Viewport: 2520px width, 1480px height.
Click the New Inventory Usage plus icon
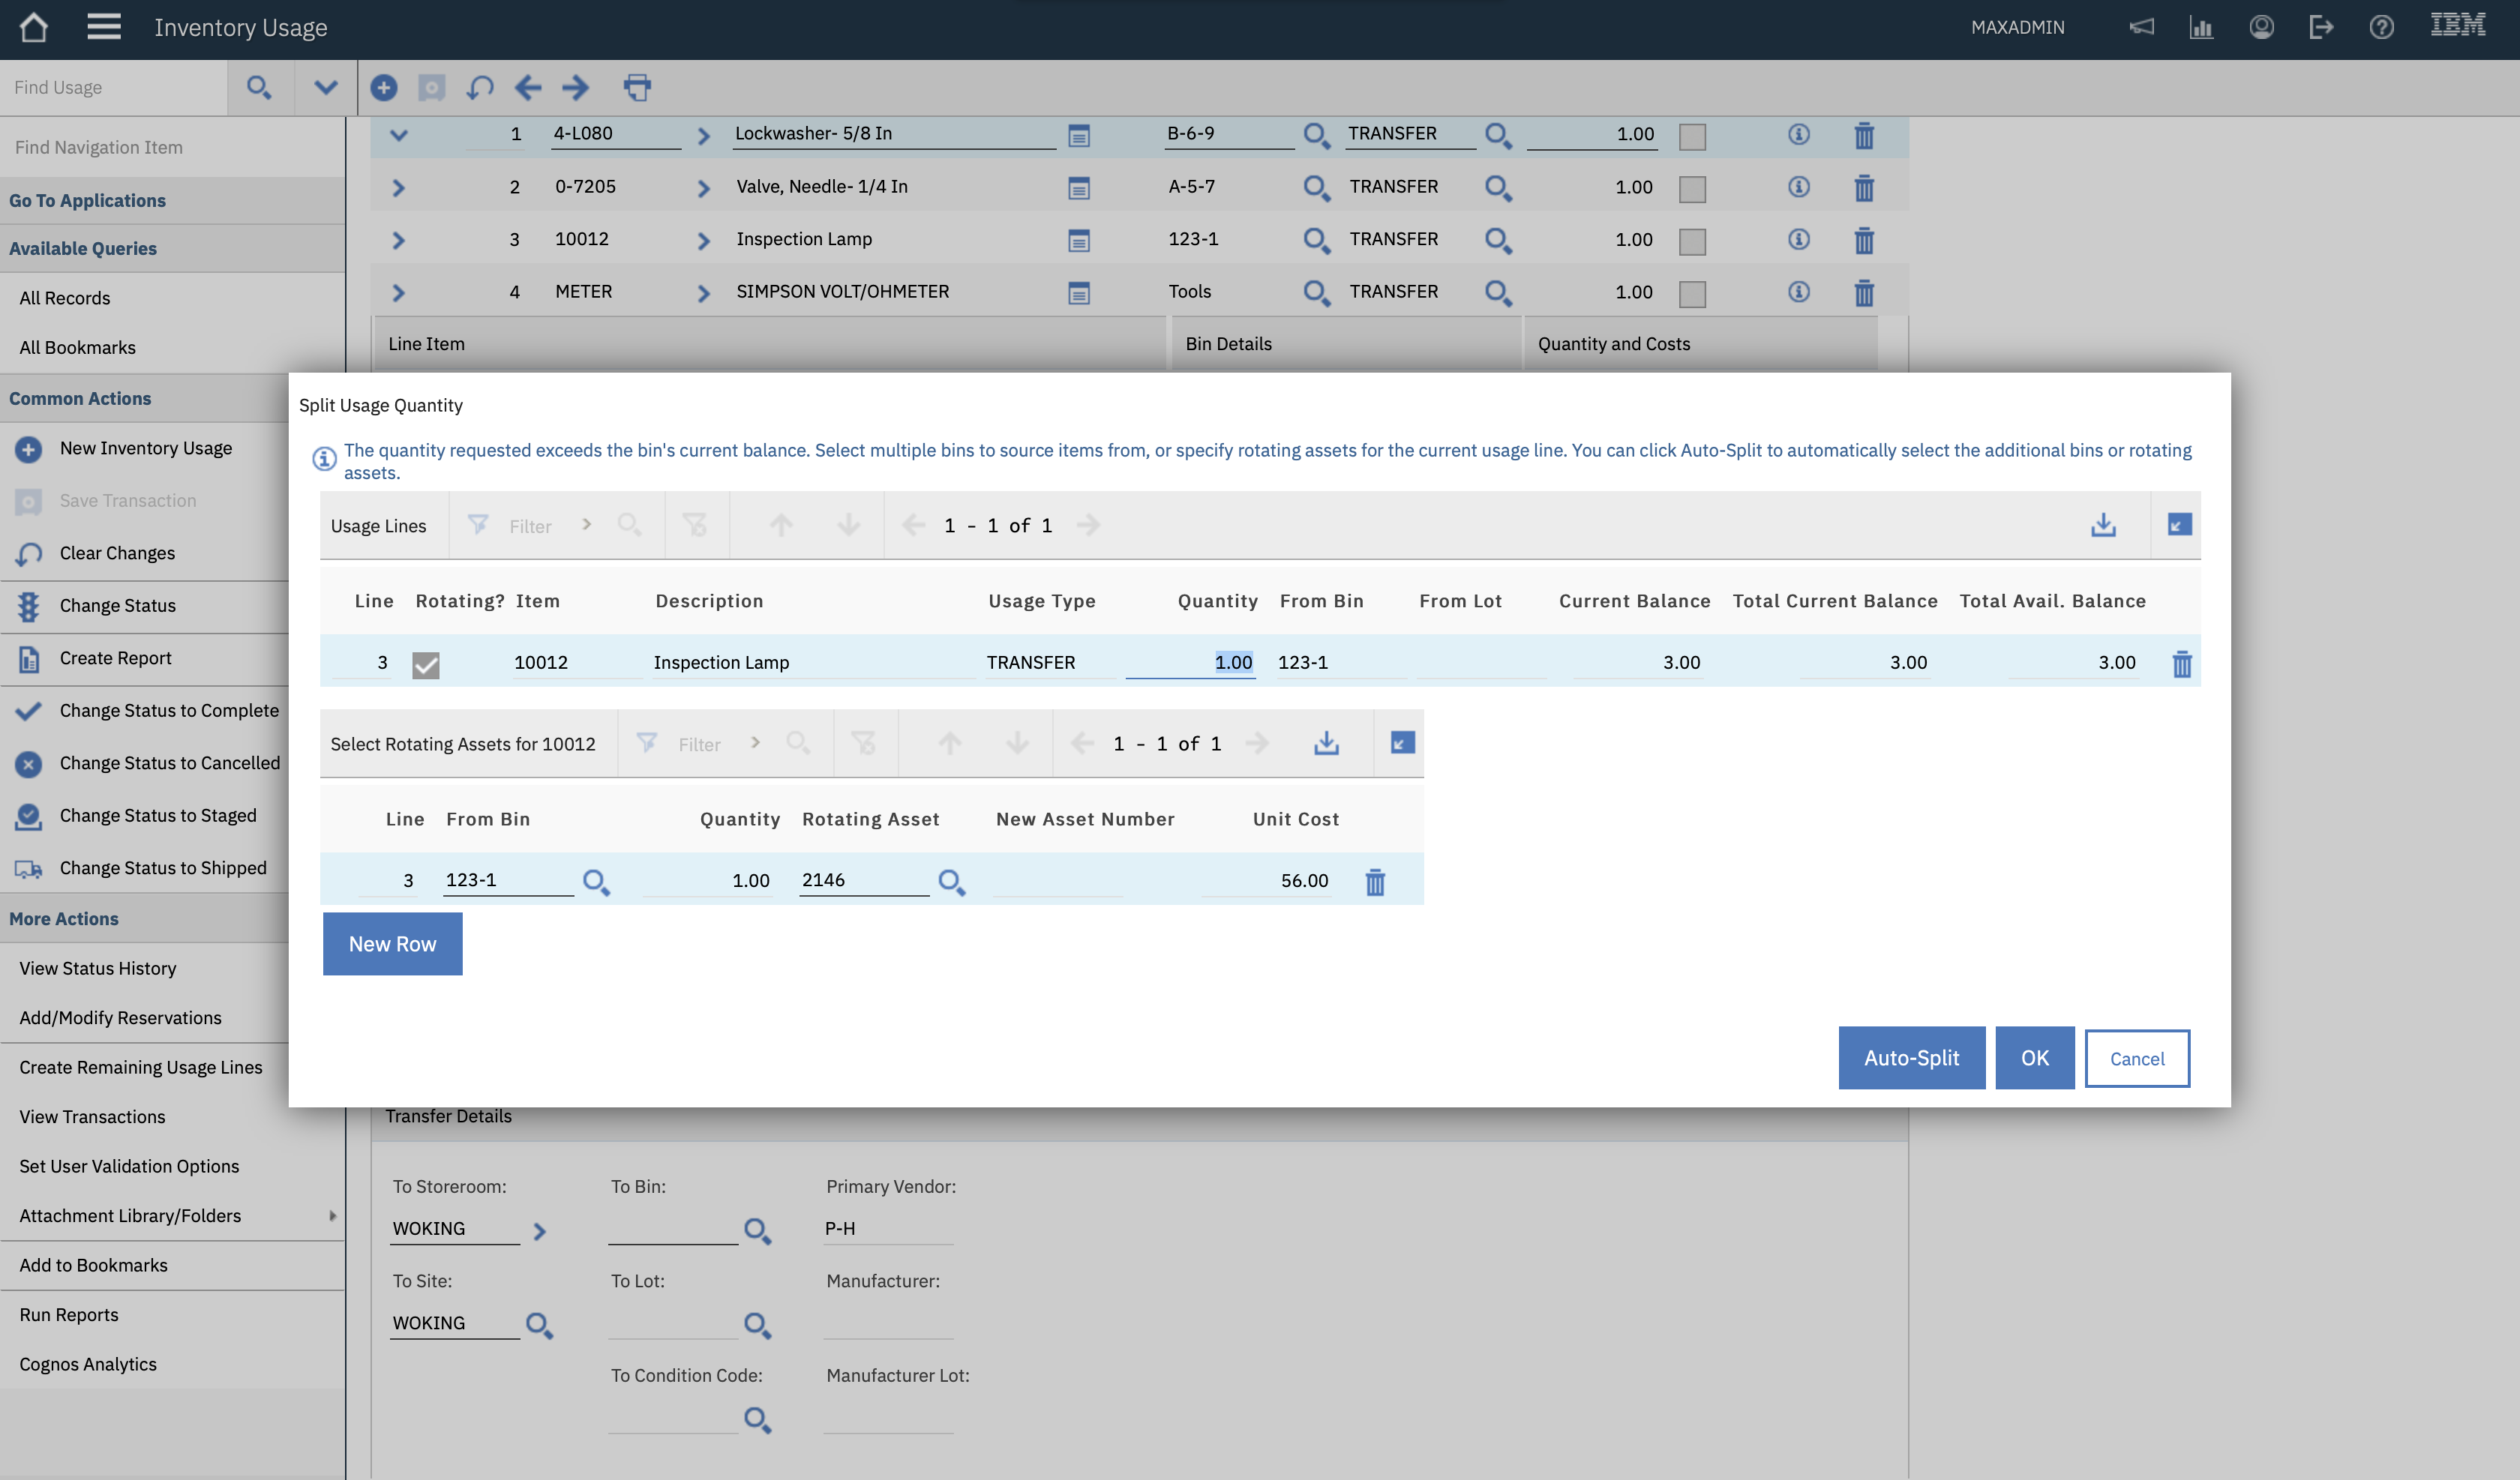(x=28, y=449)
